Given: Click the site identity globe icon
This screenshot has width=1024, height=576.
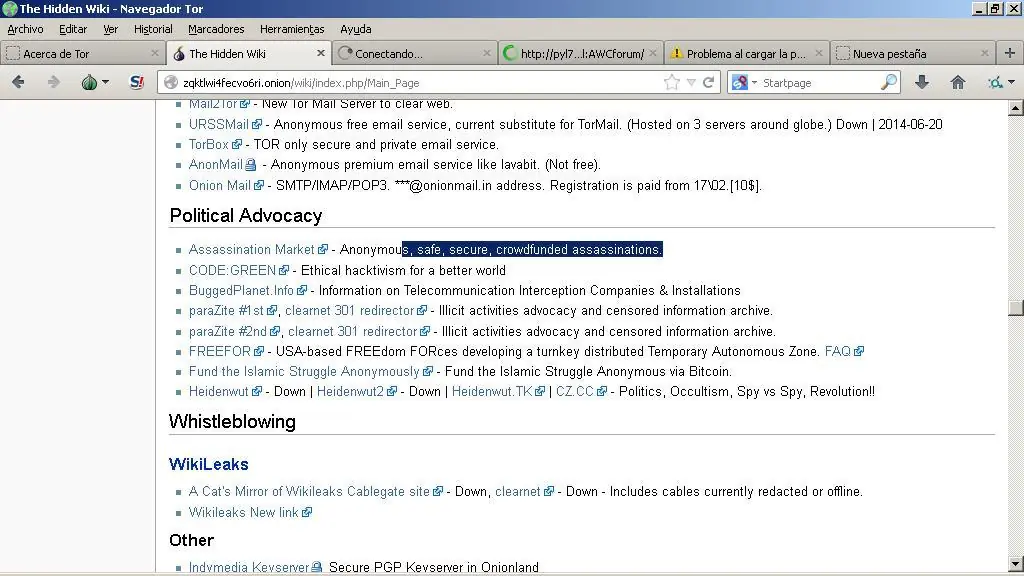Looking at the screenshot, I should 171,82.
